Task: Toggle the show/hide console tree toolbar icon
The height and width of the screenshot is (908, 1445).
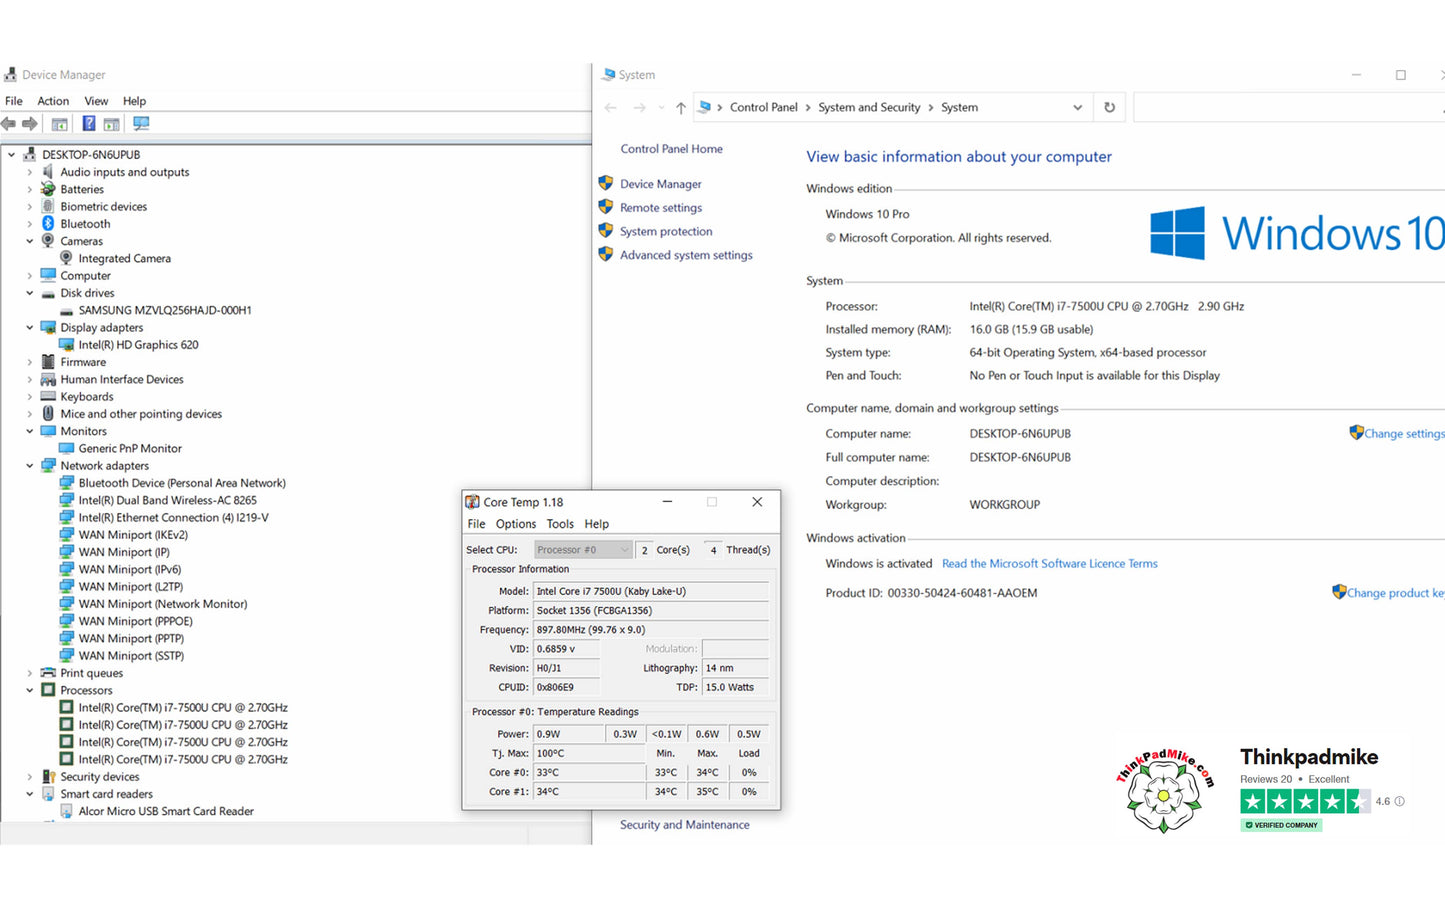Action: (60, 124)
